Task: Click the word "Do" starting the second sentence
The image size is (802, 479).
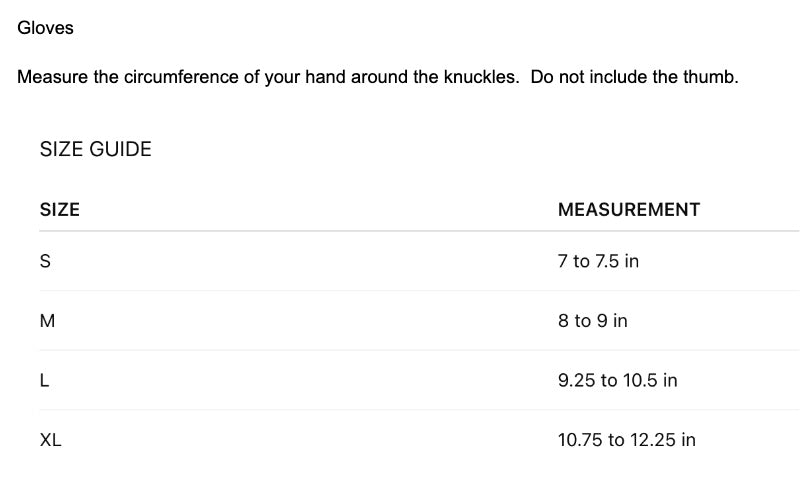Action: coord(542,78)
